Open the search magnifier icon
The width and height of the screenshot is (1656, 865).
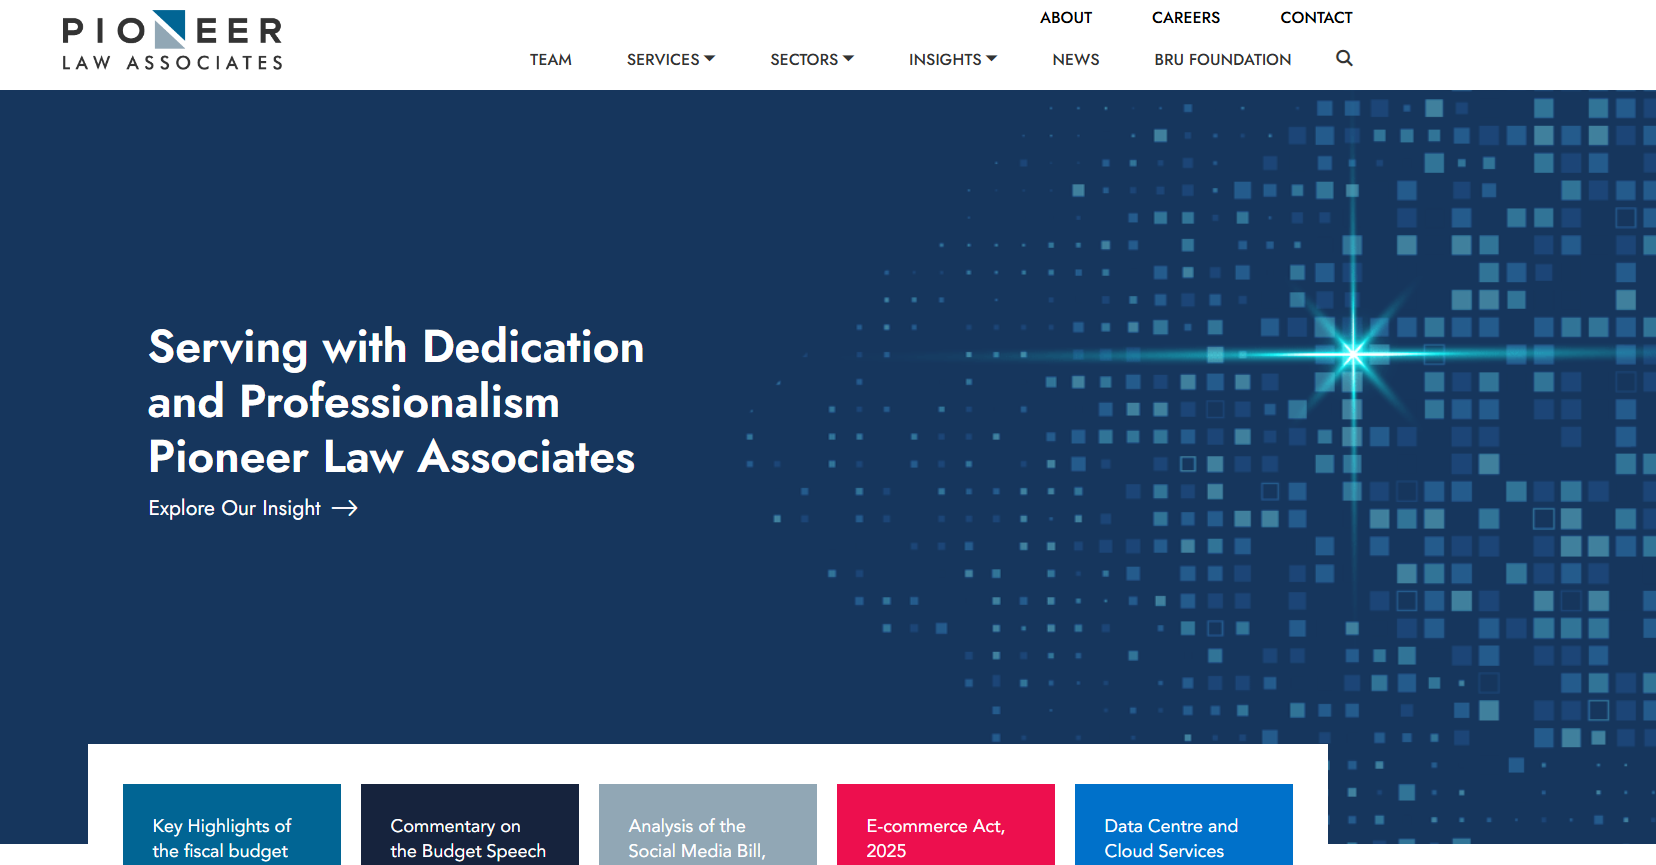click(x=1344, y=58)
